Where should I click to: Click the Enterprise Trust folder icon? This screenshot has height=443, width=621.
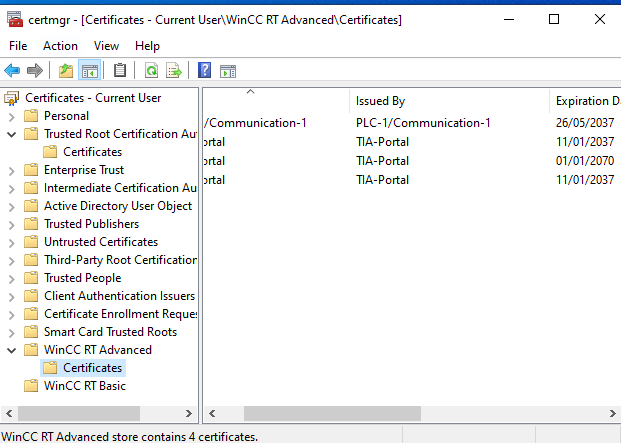click(31, 170)
